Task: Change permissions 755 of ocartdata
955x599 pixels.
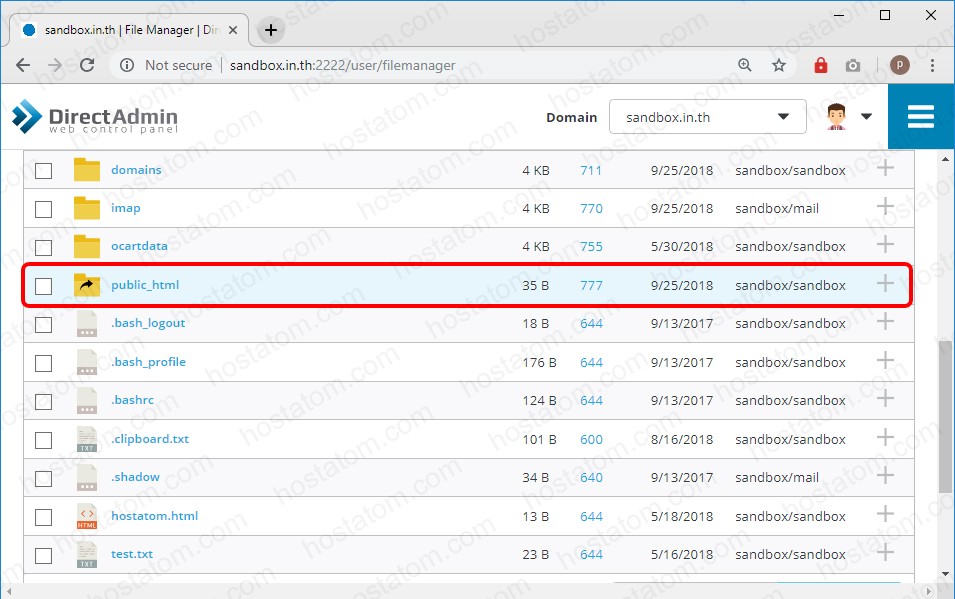Action: tap(591, 247)
